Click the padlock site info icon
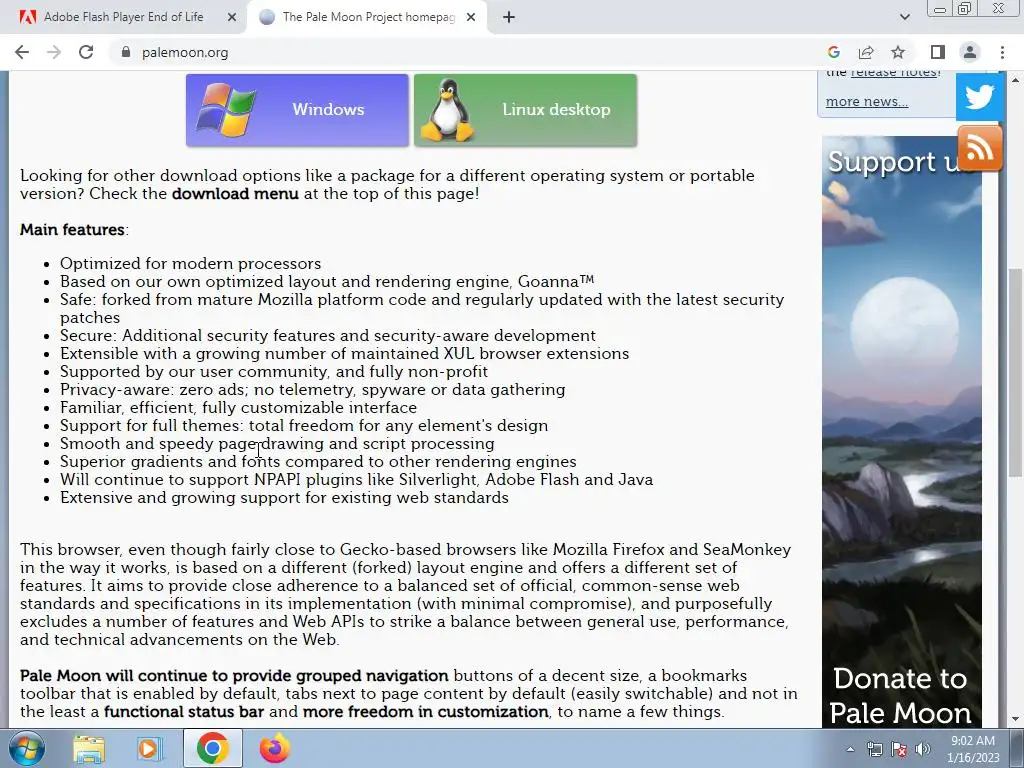The height and width of the screenshot is (768, 1024). click(x=126, y=52)
